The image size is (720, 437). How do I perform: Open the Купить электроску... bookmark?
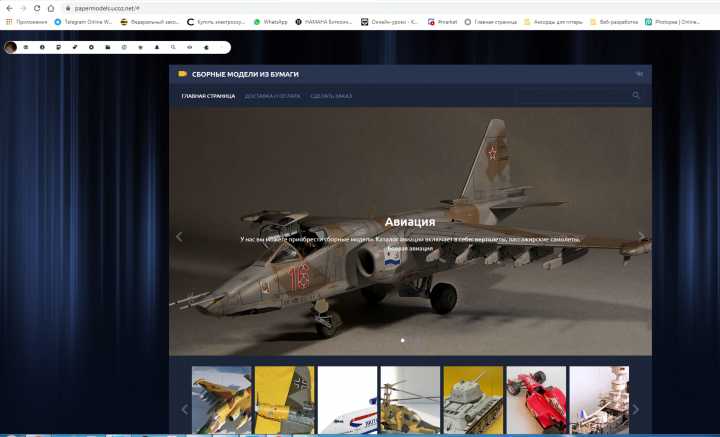click(216, 22)
